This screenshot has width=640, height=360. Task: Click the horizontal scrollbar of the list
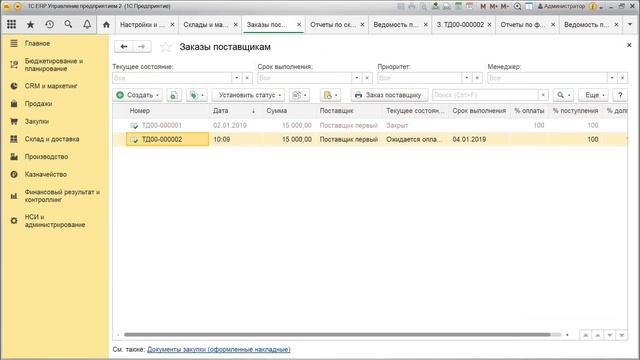point(337,335)
